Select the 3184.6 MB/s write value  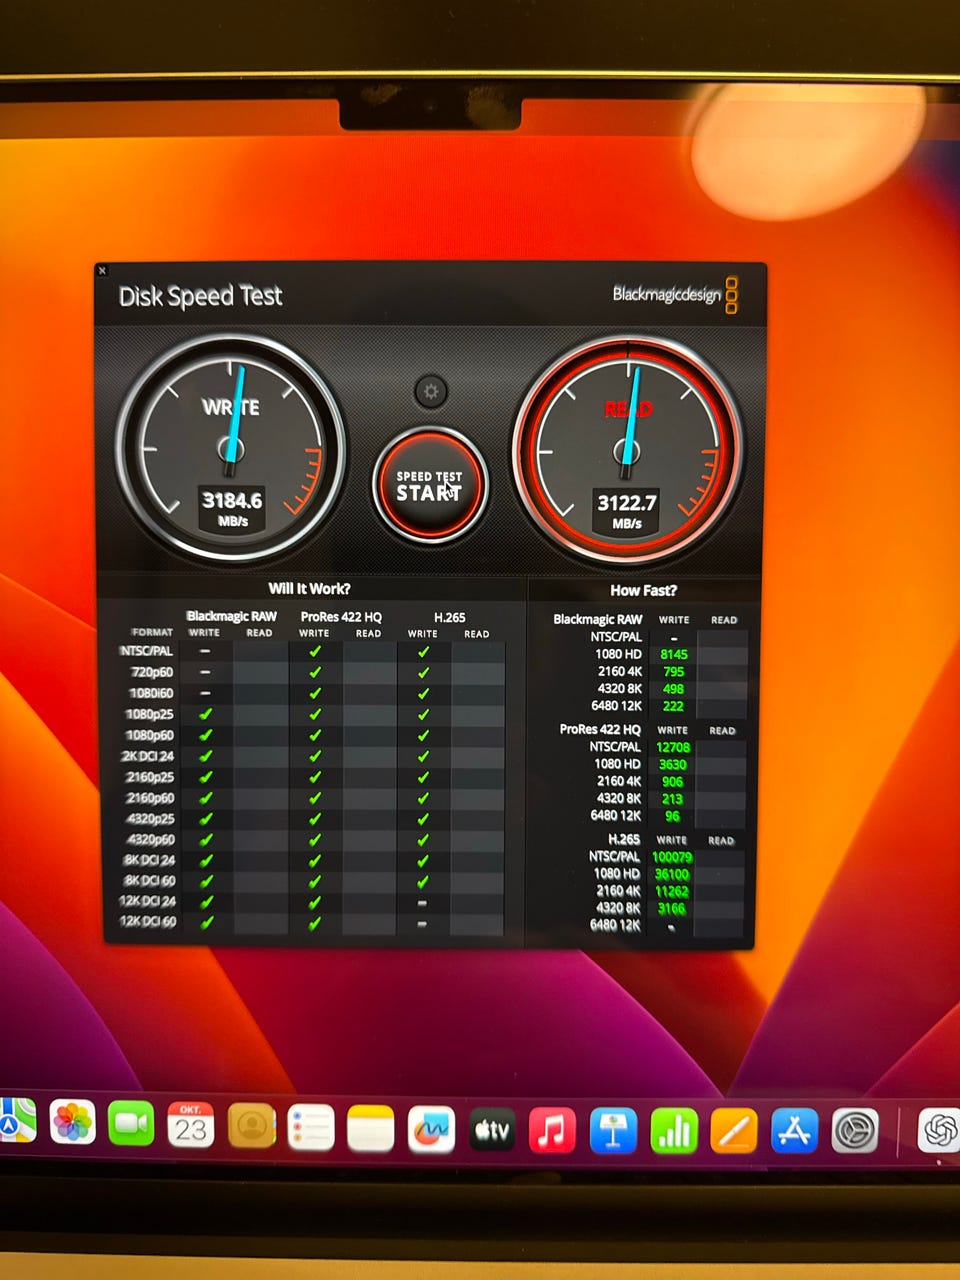[x=232, y=500]
